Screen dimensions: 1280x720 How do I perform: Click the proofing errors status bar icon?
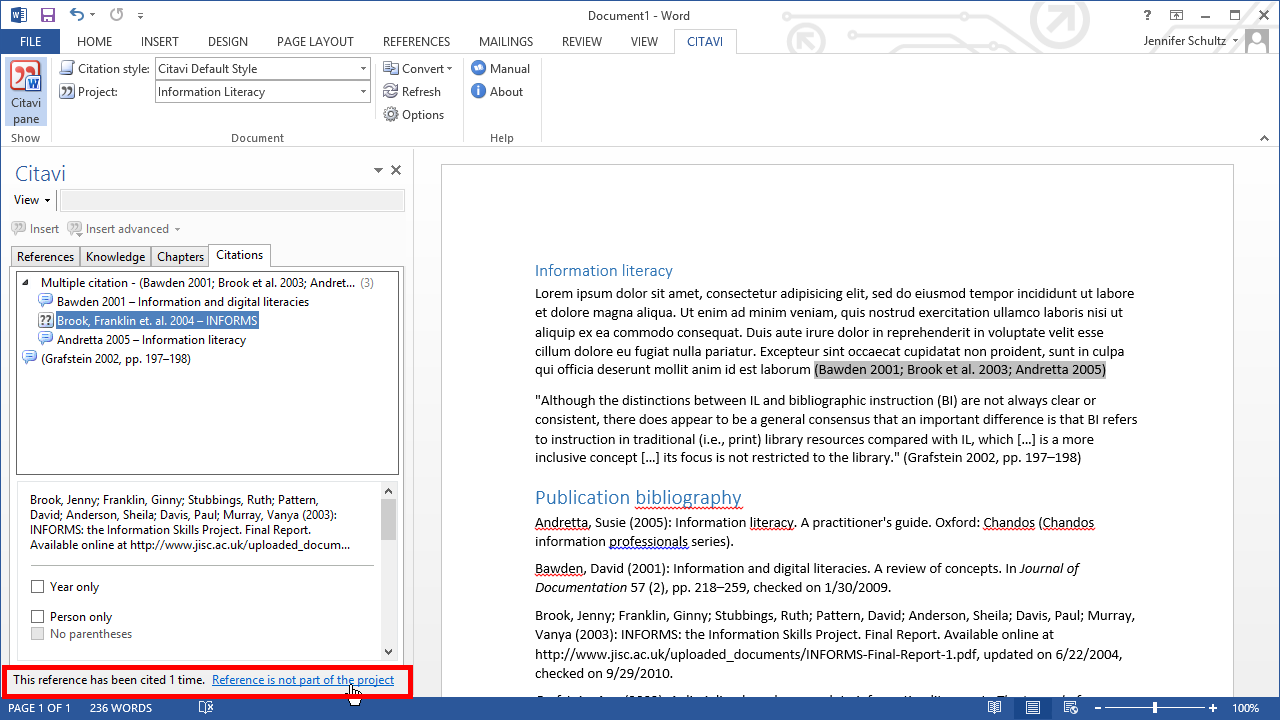click(206, 708)
